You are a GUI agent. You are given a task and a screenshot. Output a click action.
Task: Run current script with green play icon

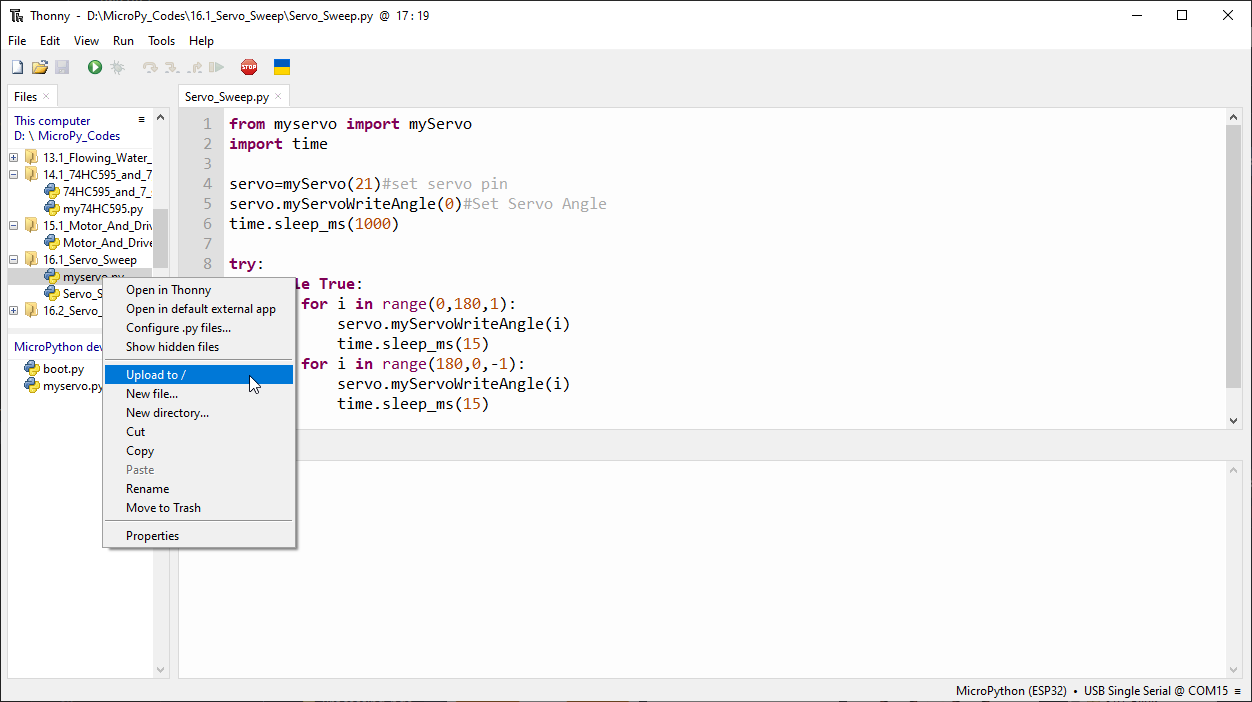95,67
